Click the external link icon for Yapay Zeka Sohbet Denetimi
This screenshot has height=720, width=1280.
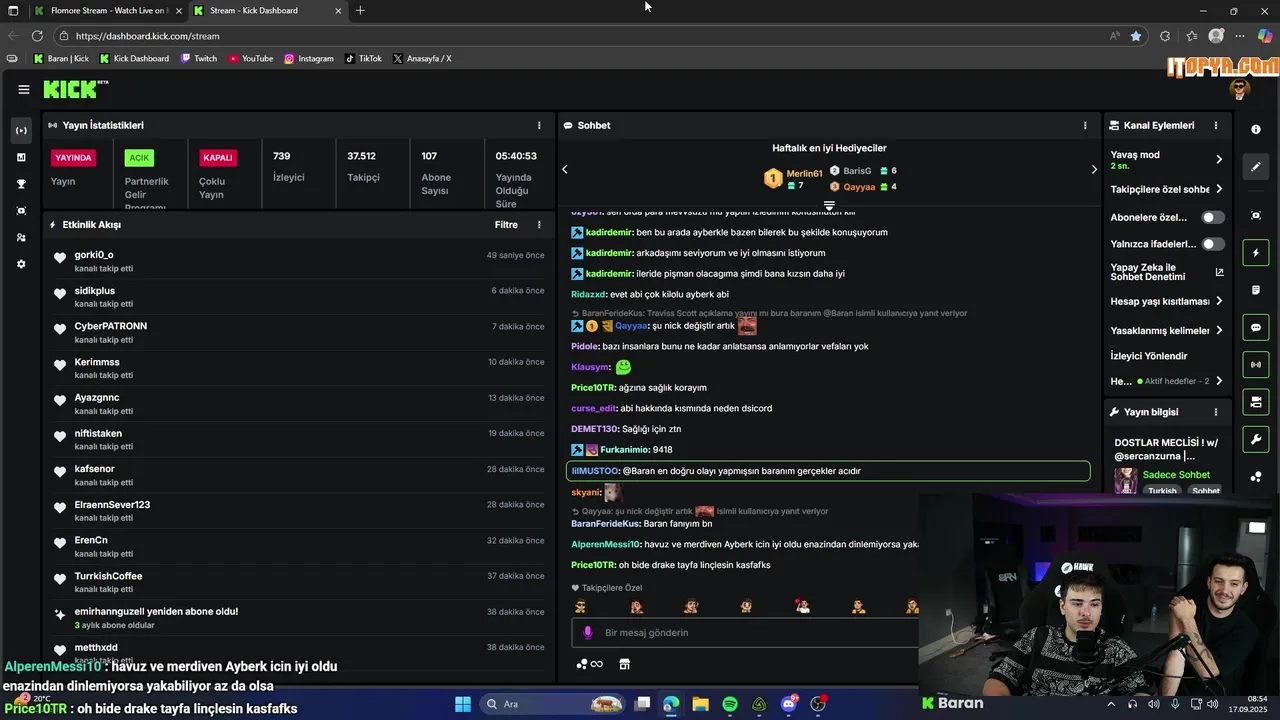[1219, 272]
